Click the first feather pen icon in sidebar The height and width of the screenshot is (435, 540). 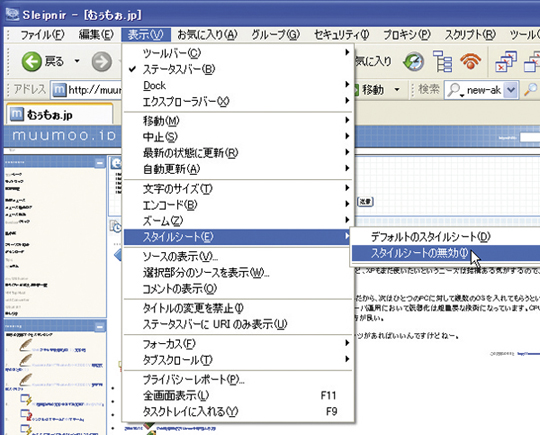(x=25, y=345)
